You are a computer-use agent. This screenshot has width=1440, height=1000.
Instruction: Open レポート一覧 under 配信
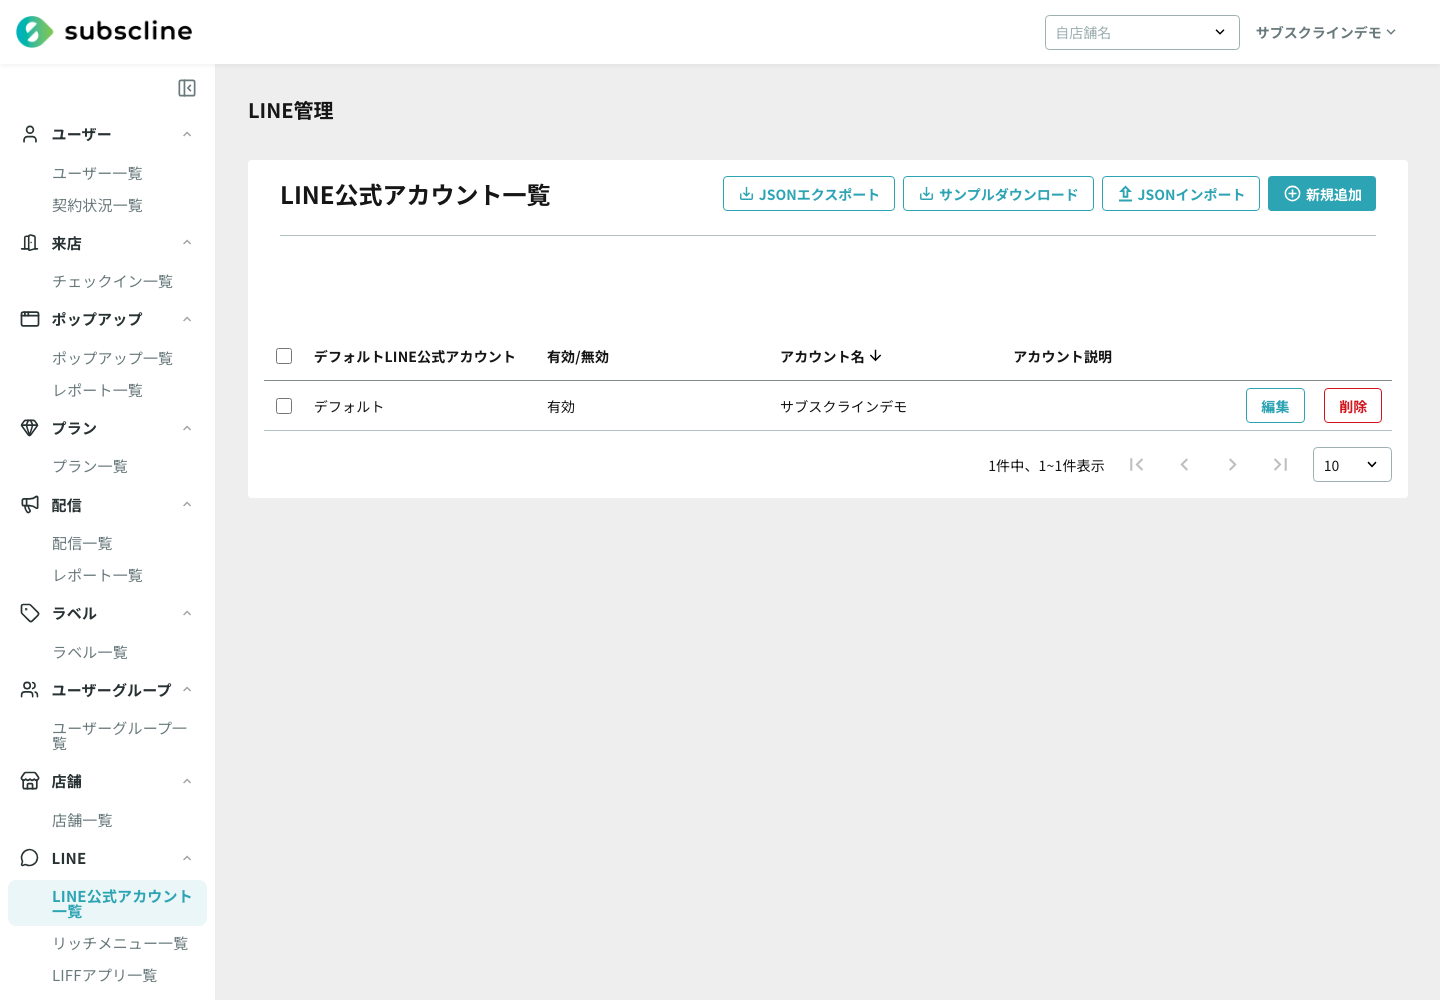(x=97, y=575)
